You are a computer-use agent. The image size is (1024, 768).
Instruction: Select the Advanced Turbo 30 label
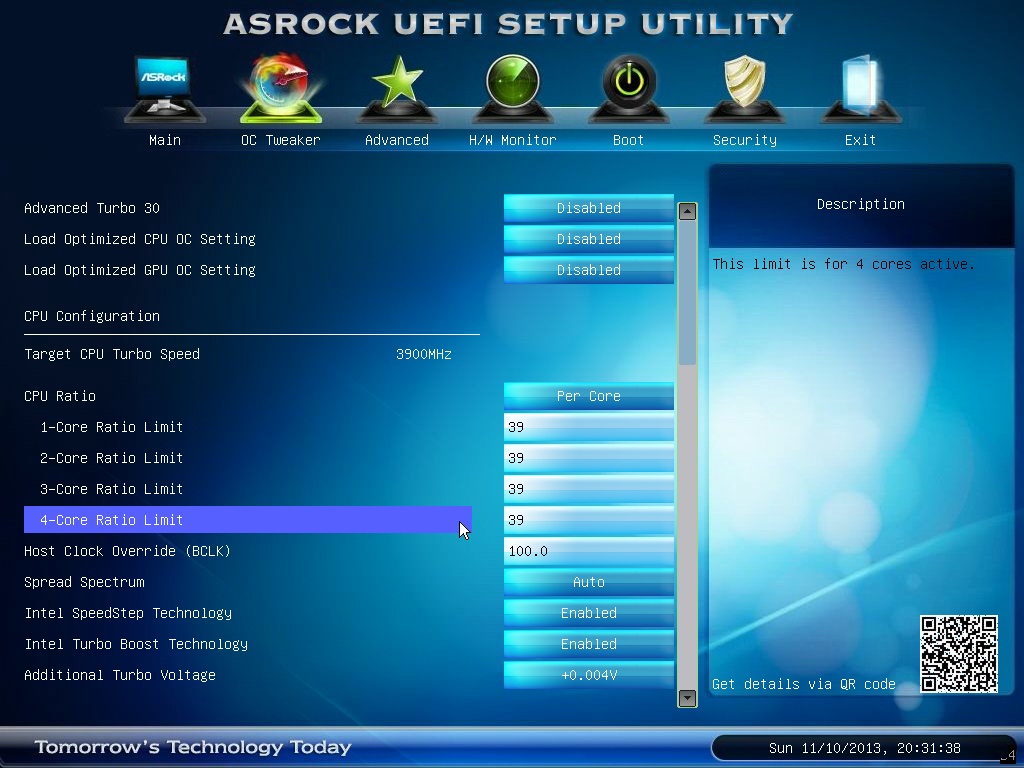pos(92,208)
